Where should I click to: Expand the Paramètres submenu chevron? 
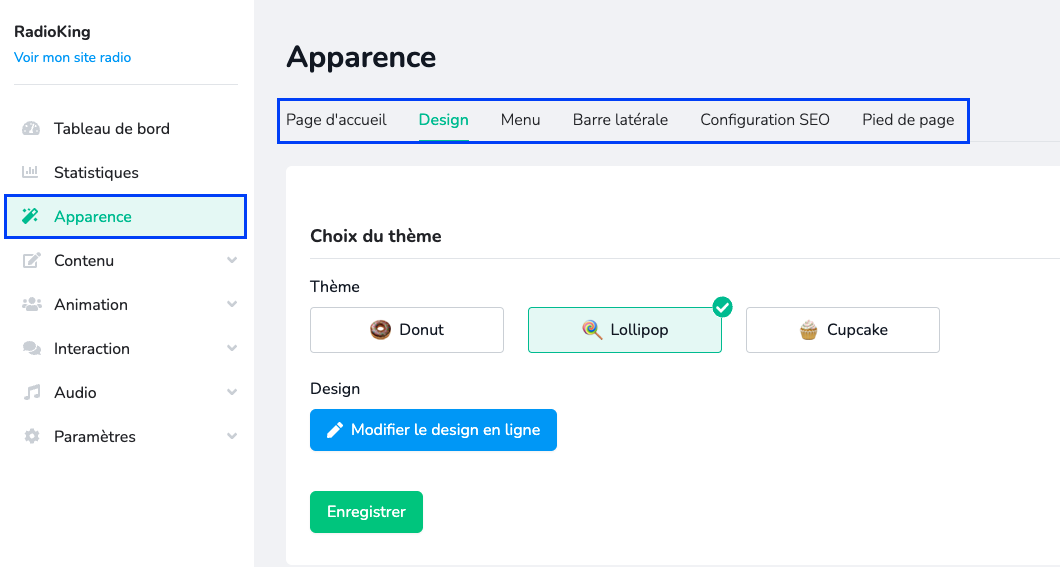click(232, 436)
